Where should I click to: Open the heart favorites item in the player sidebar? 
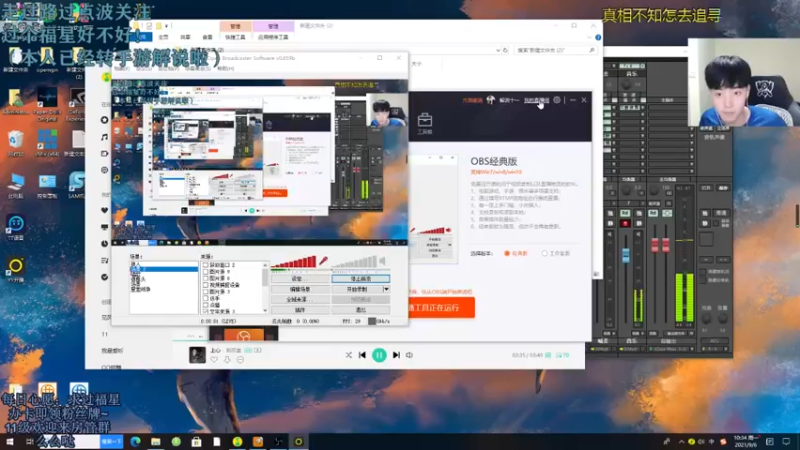[x=105, y=210]
